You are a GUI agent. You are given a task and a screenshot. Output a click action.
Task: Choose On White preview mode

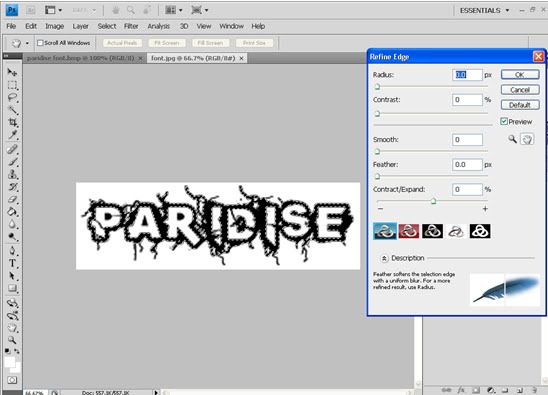(x=456, y=231)
